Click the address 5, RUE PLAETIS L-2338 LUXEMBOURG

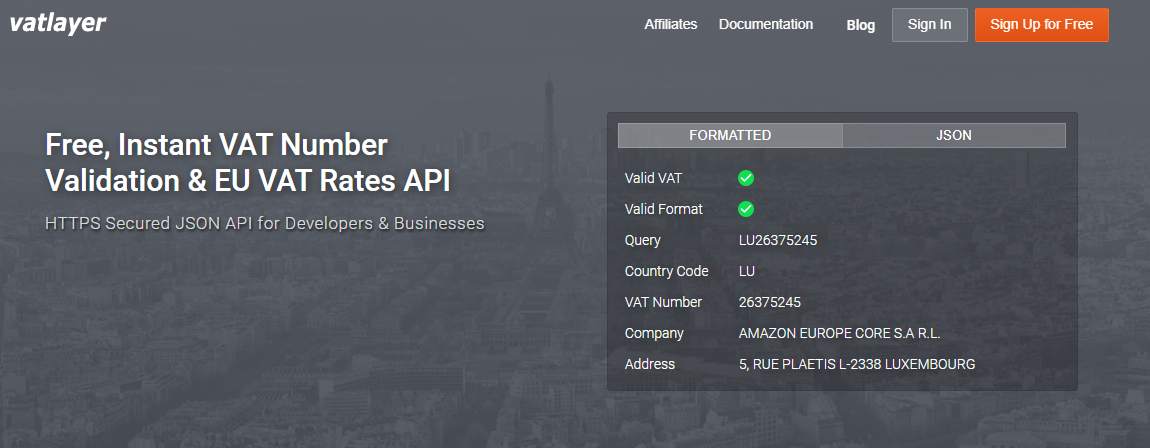(857, 364)
